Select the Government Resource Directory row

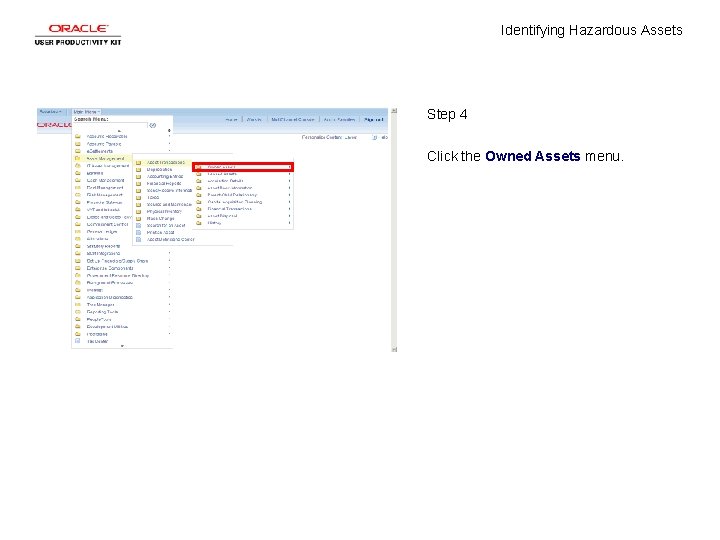[x=122, y=276]
